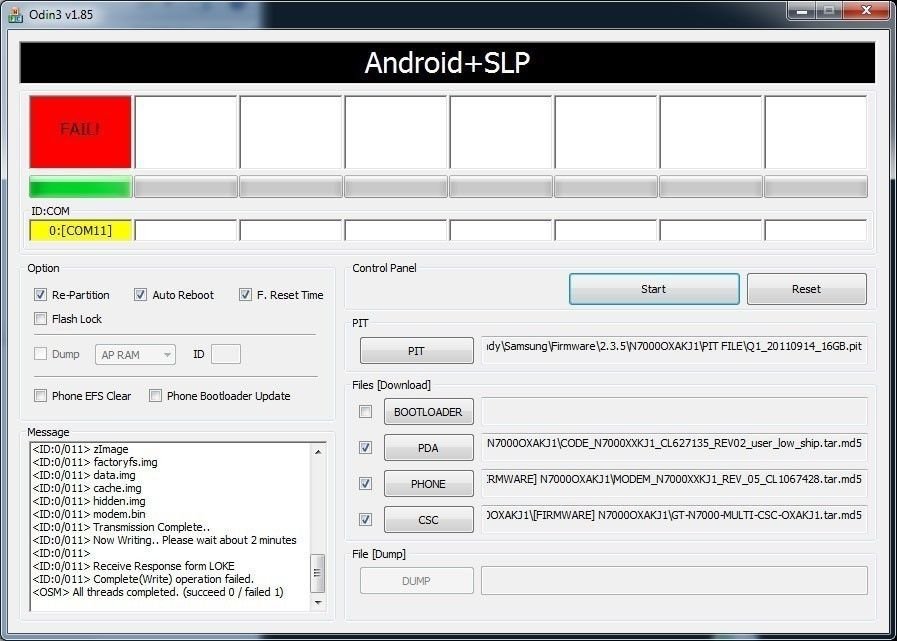
Task: Click the Odin3 app icon in title bar
Action: click(x=16, y=14)
